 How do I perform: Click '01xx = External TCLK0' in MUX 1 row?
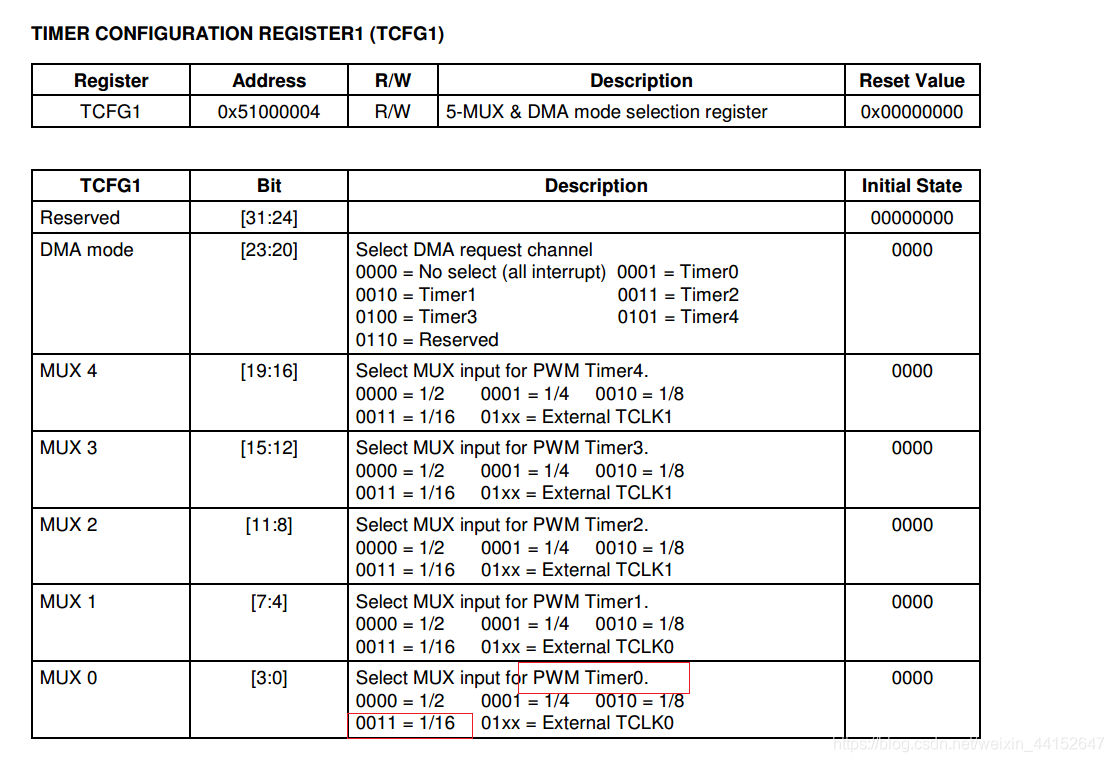point(577,646)
